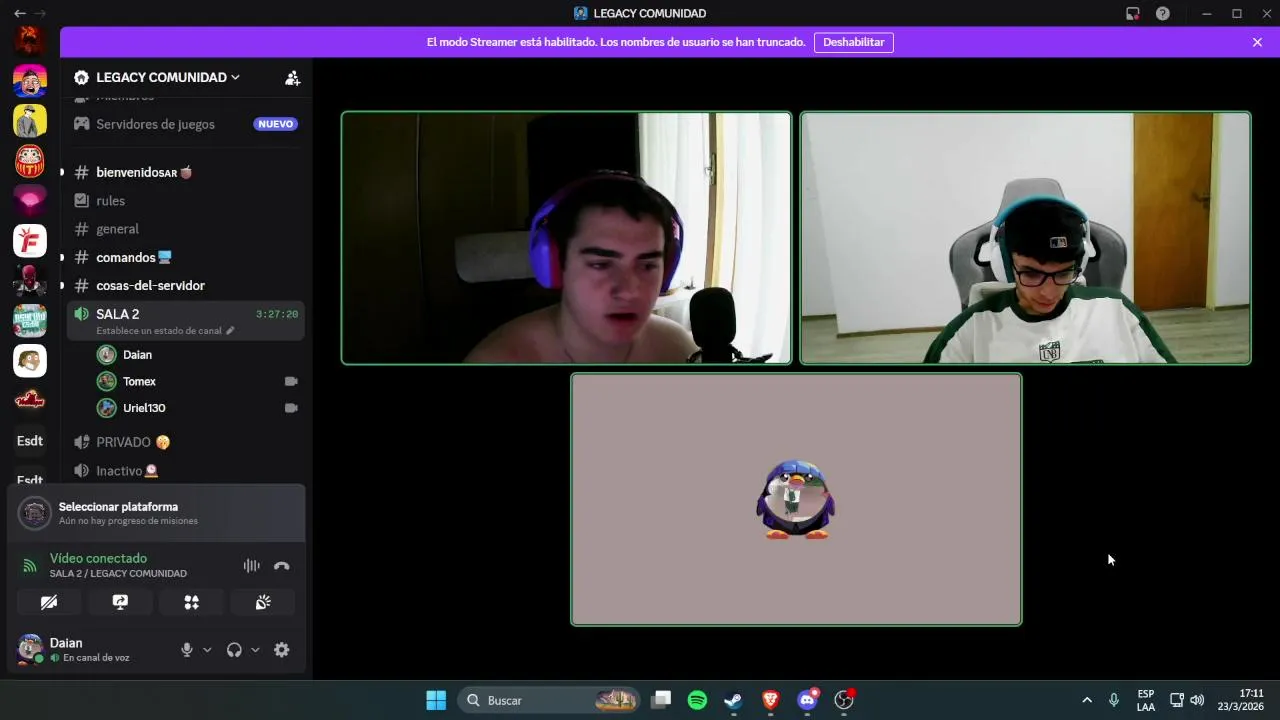Toggle noise suppression waveform icon
This screenshot has height=720, width=1280.
pos(252,566)
